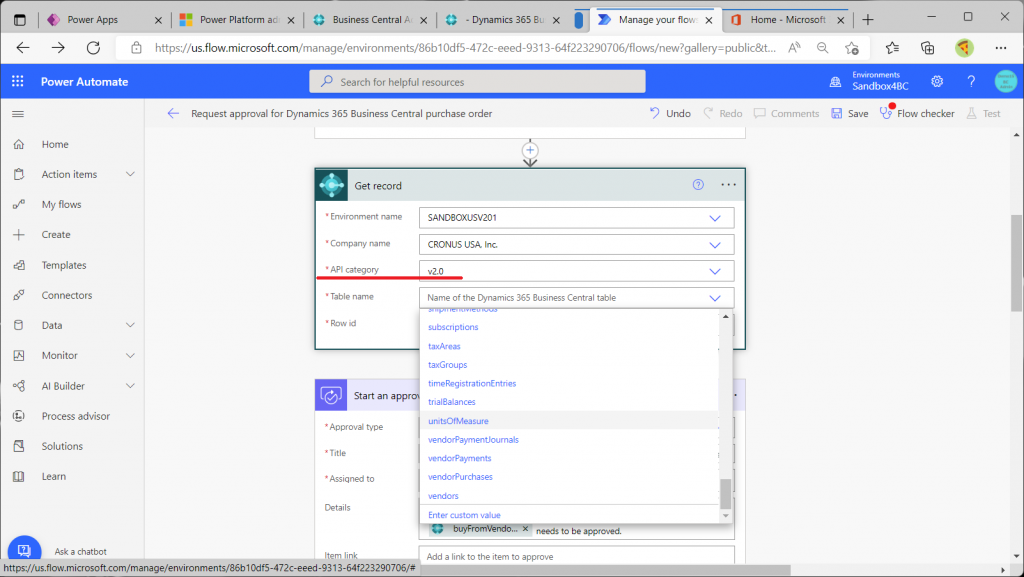The height and width of the screenshot is (577, 1024).
Task: Open Learn in the sidebar
Action: tap(54, 476)
